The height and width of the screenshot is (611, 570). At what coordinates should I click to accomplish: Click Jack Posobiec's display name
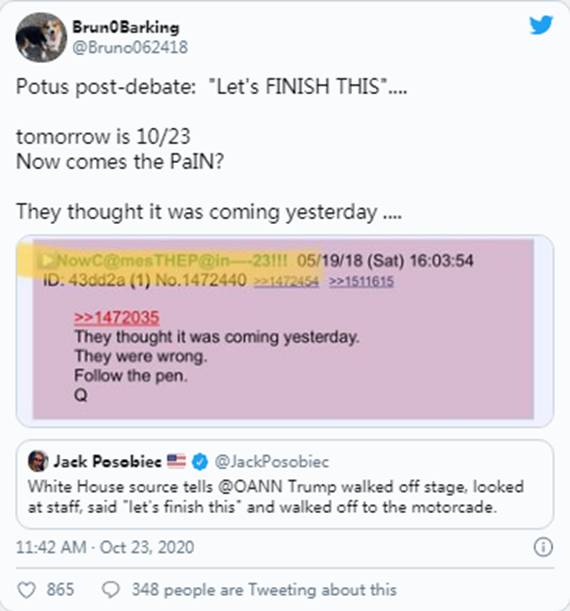click(108, 461)
